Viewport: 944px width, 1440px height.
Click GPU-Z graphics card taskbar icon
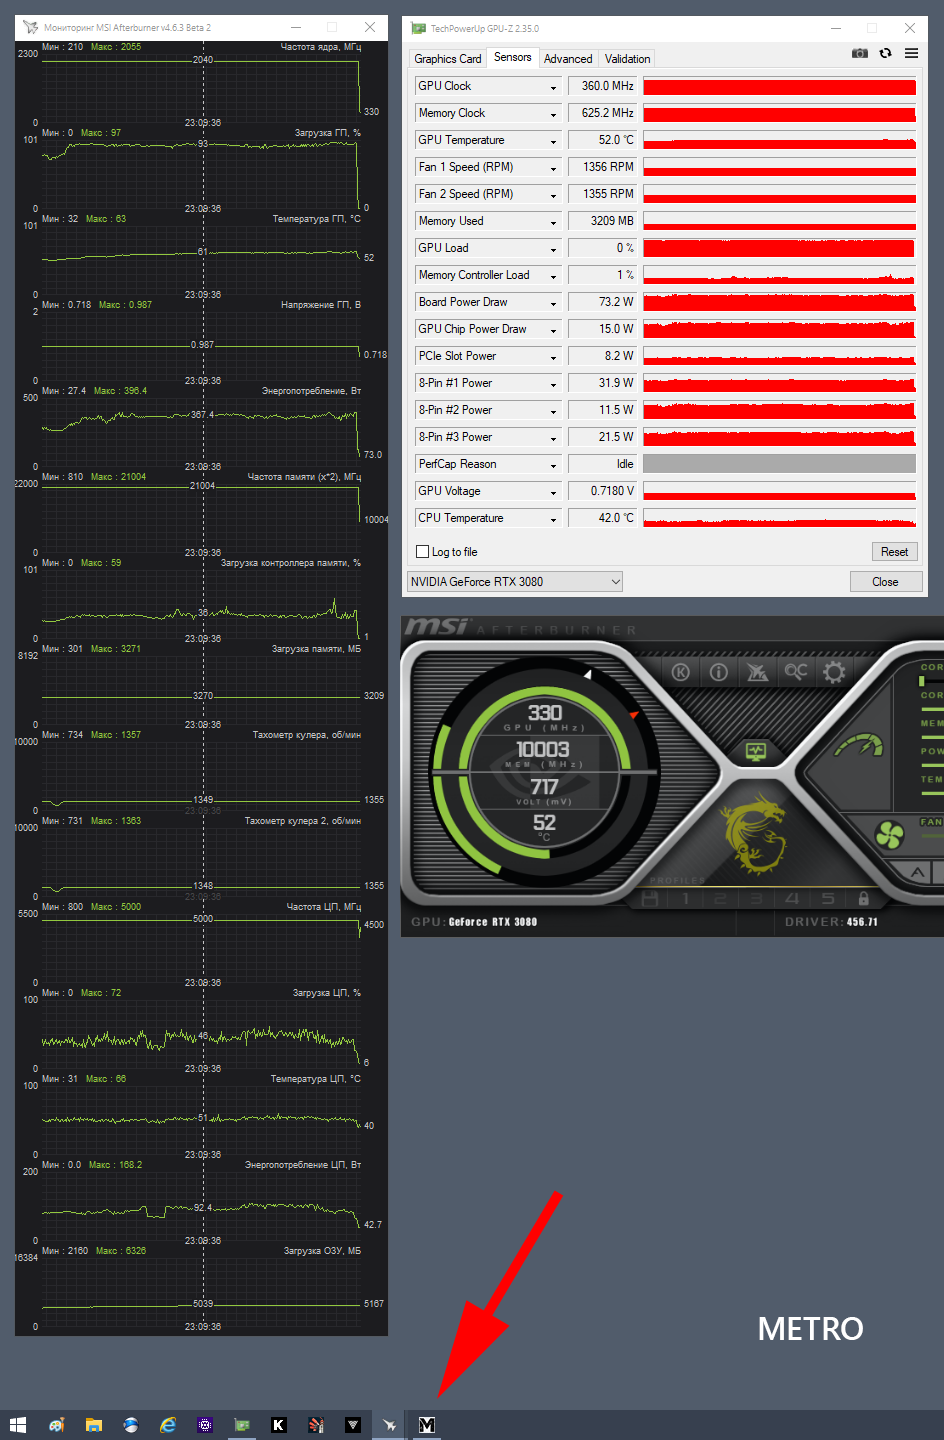242,1425
